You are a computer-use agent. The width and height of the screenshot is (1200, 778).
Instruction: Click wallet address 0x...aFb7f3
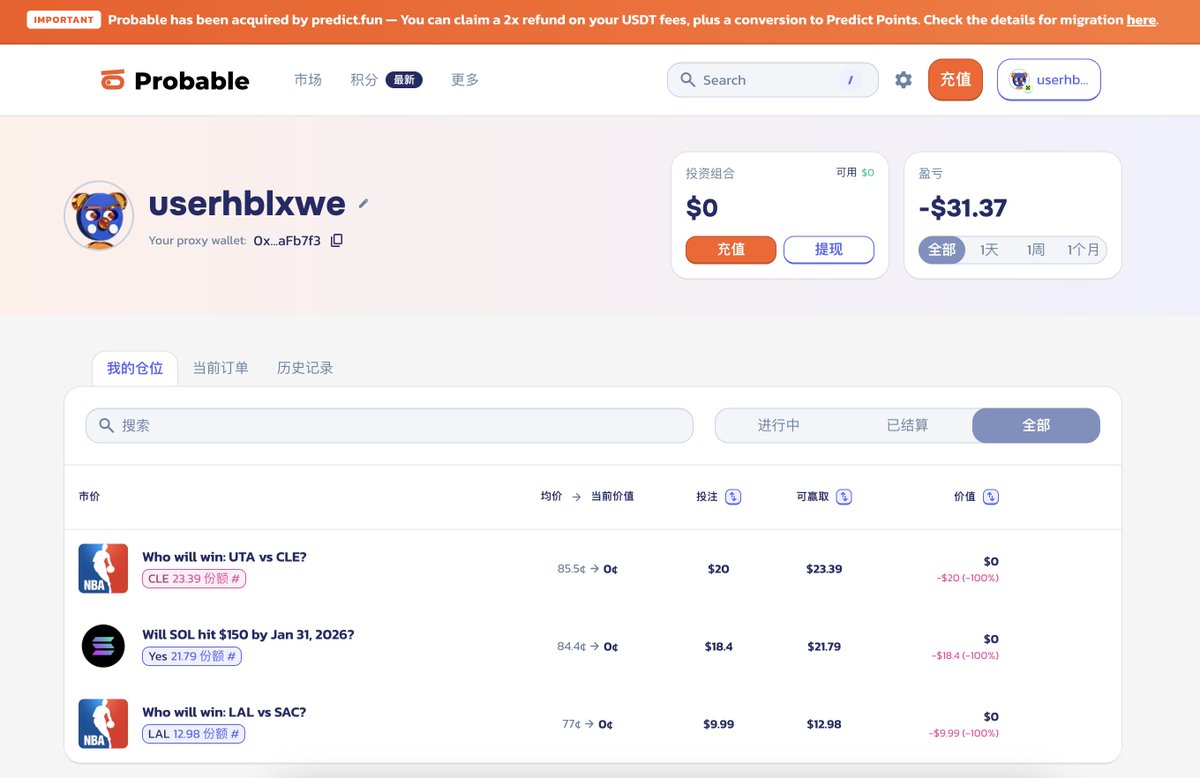[287, 240]
